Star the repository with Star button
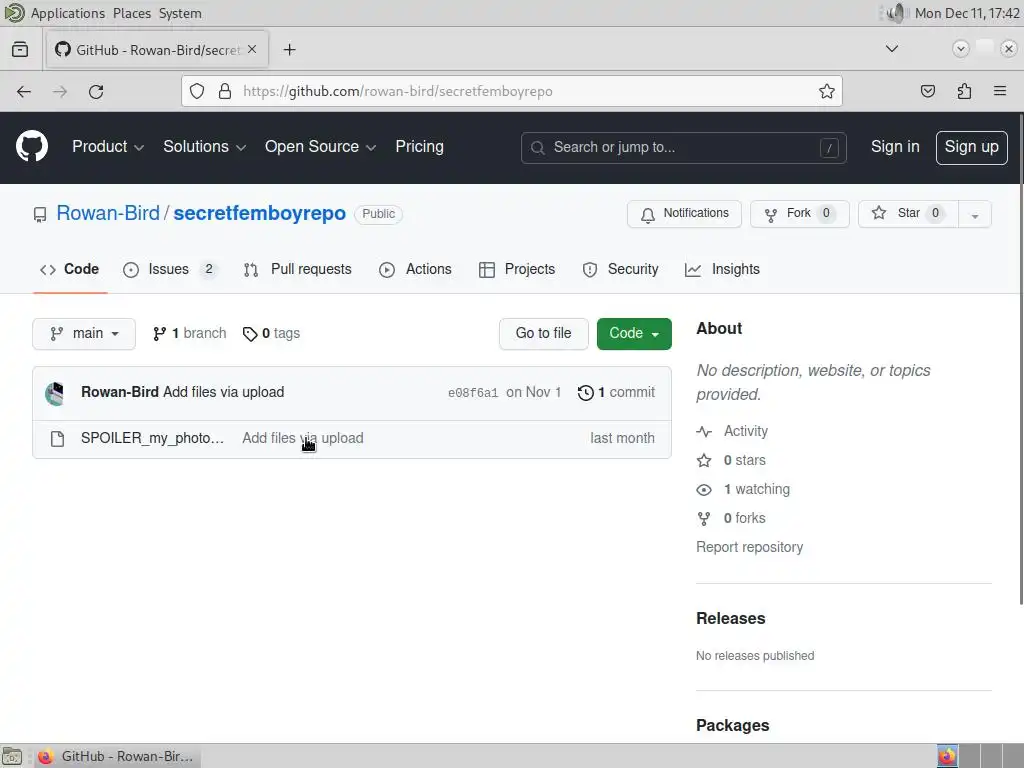The height and width of the screenshot is (768, 1024). (908, 214)
